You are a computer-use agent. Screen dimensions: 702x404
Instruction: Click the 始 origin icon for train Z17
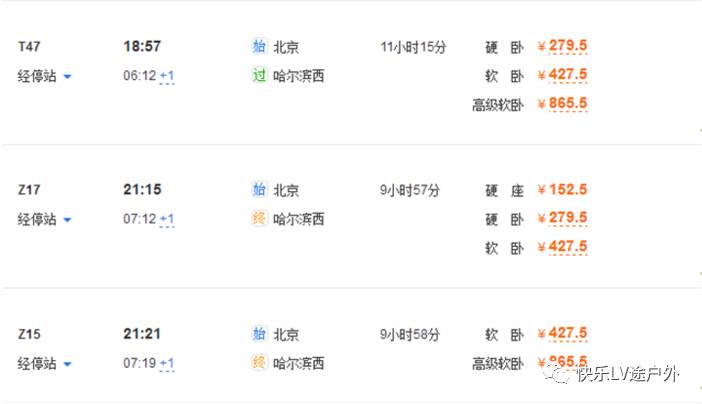pos(259,189)
